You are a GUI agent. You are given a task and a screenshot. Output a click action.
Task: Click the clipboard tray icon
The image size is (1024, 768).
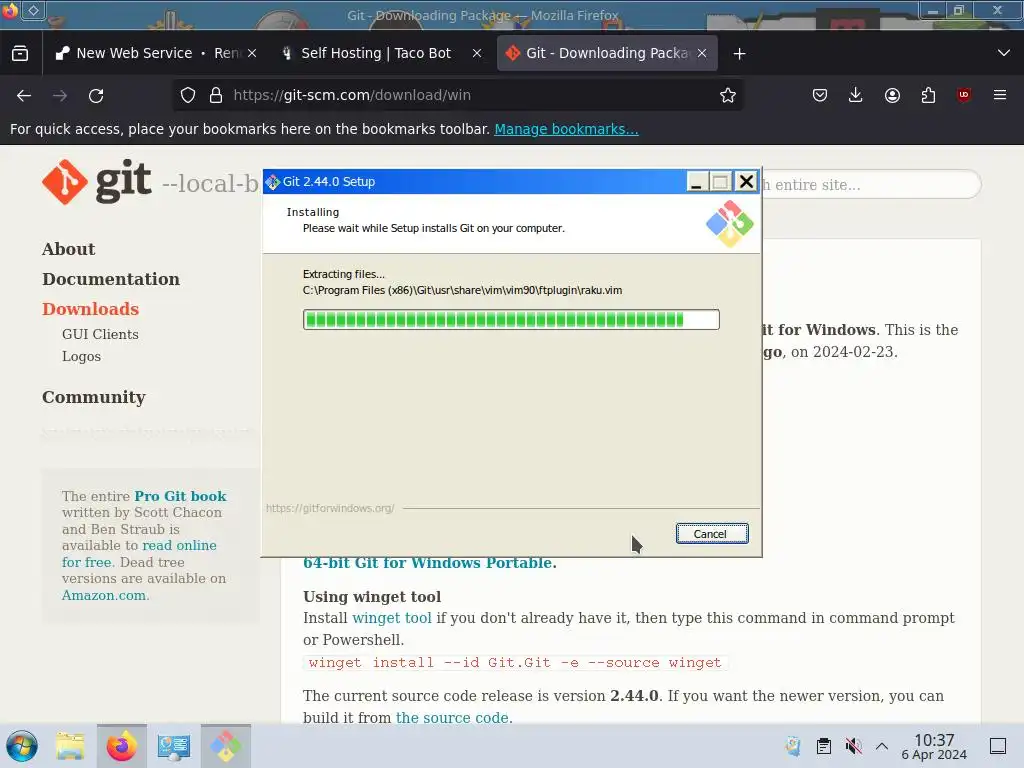coord(824,746)
